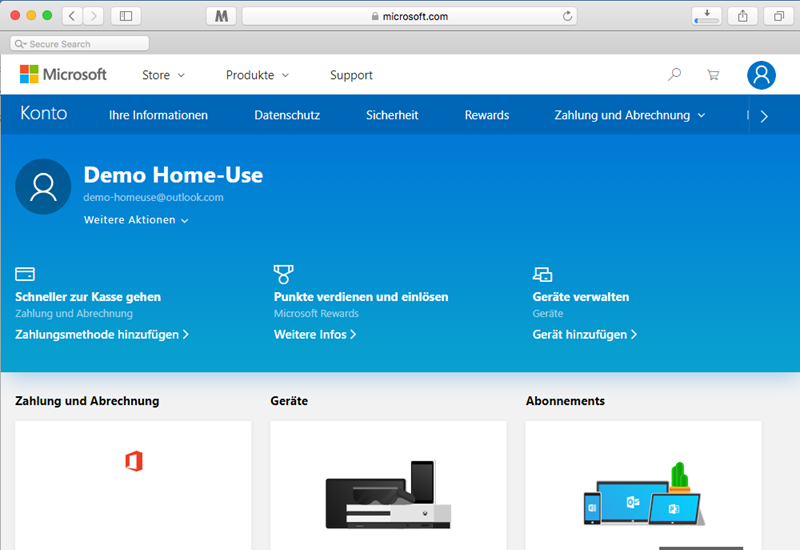Click Microsoft Rewards subtitle text
The width and height of the screenshot is (800, 550).
[316, 314]
